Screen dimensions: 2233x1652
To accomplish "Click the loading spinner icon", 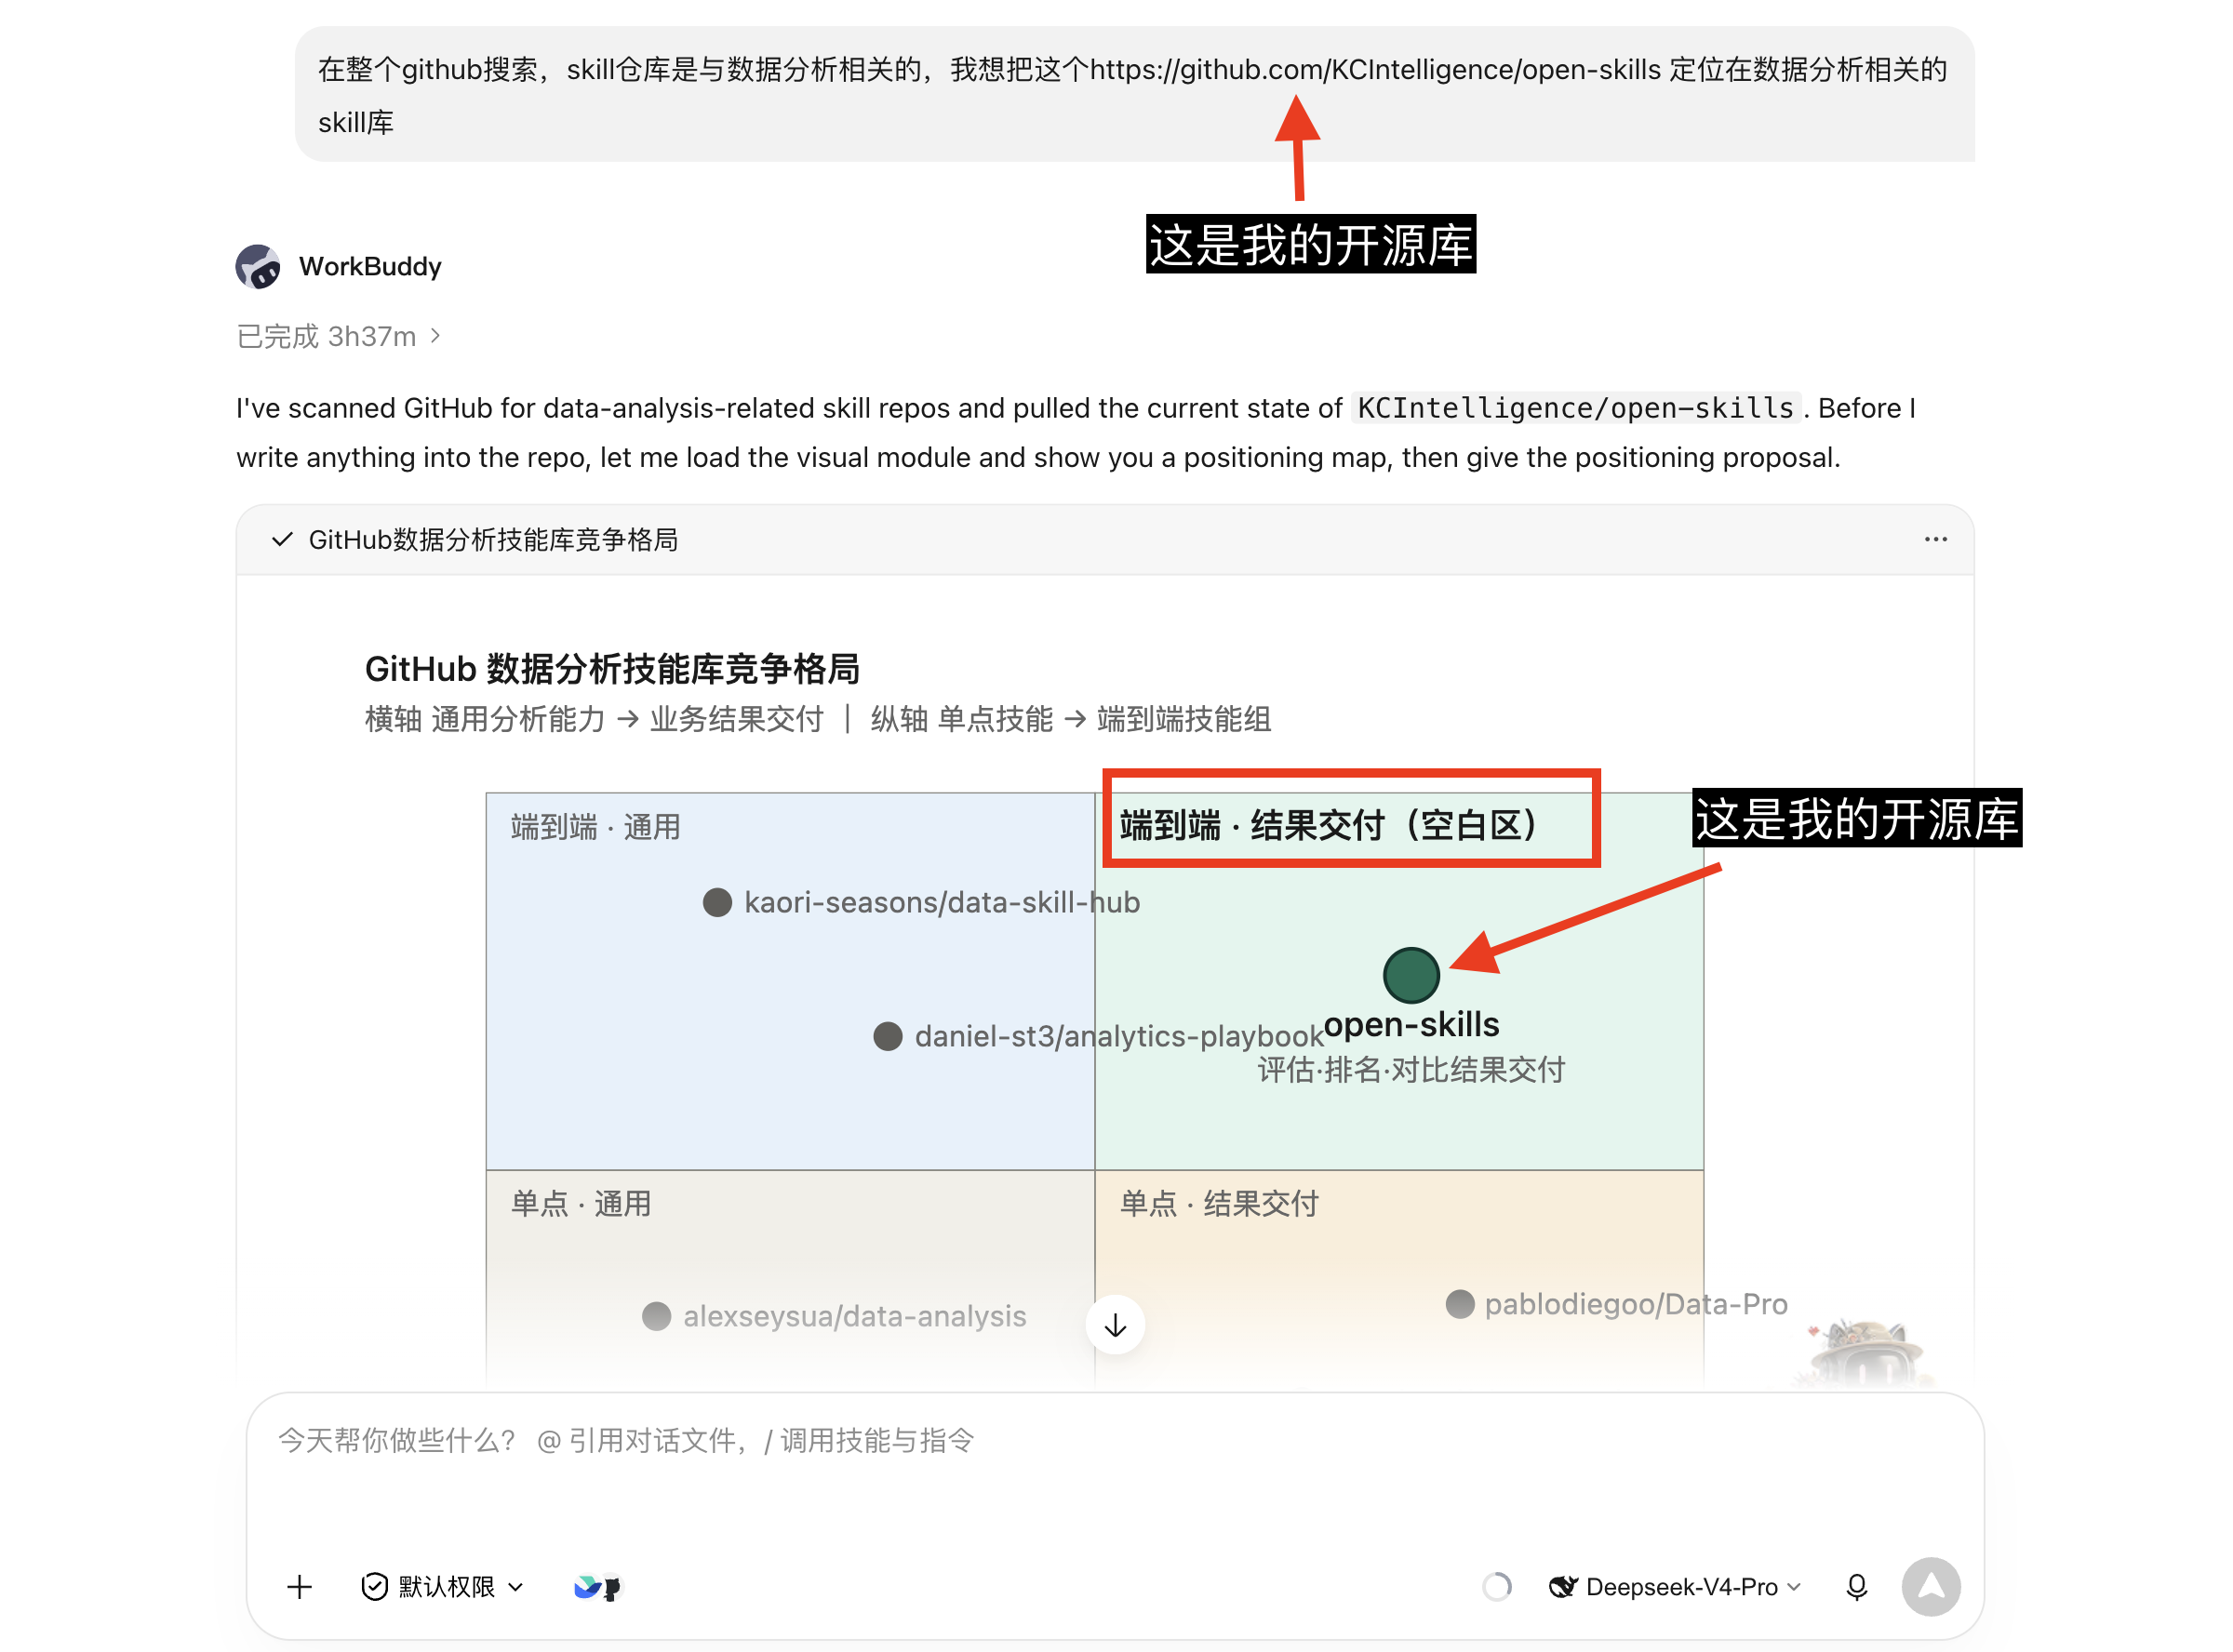I will tap(1496, 1587).
